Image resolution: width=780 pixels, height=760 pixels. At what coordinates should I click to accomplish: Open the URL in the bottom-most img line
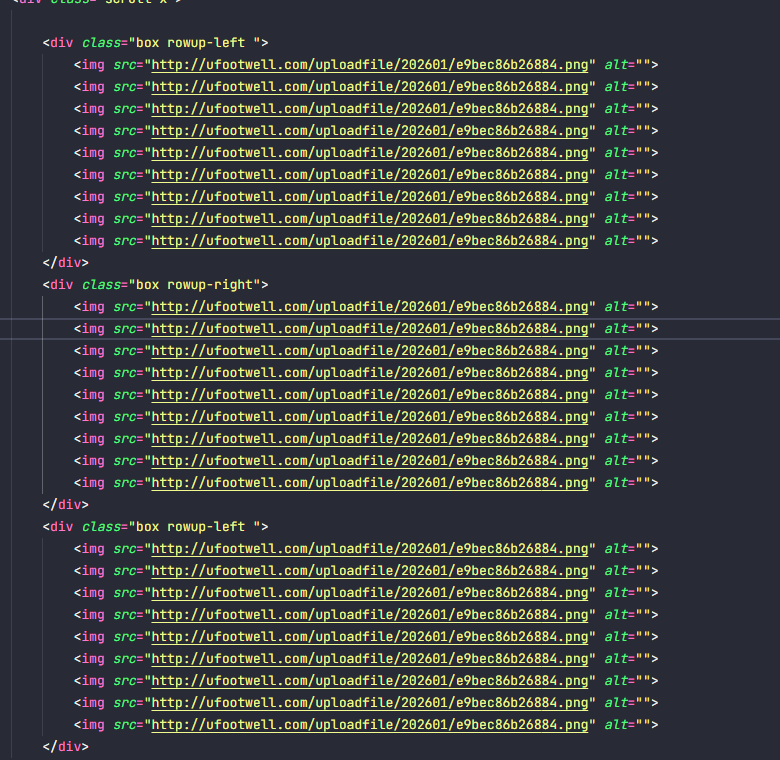370,725
